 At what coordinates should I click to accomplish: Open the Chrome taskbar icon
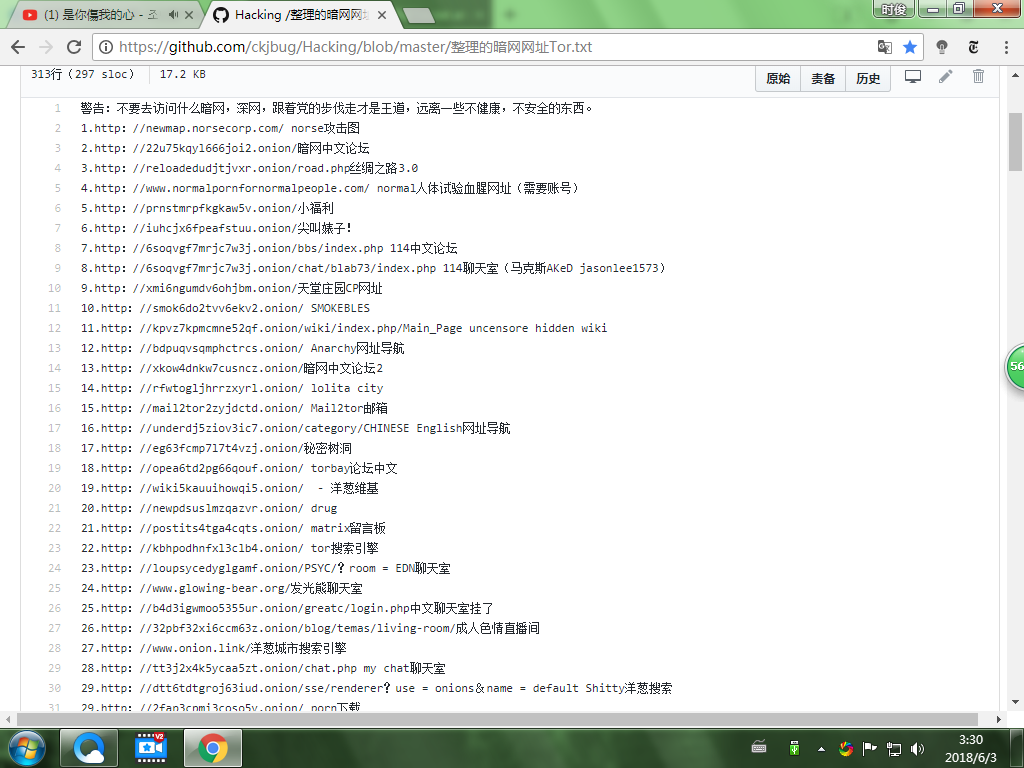[x=213, y=748]
